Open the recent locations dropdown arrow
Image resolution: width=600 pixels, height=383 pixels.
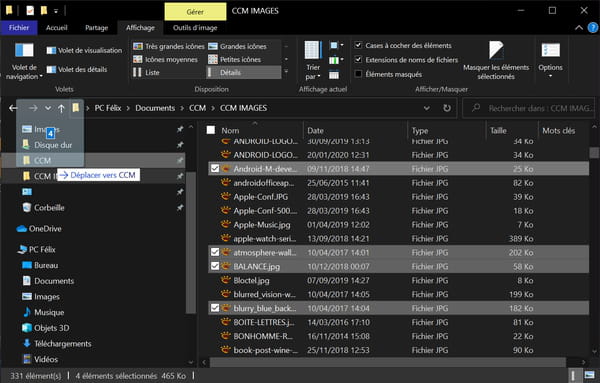(48, 108)
